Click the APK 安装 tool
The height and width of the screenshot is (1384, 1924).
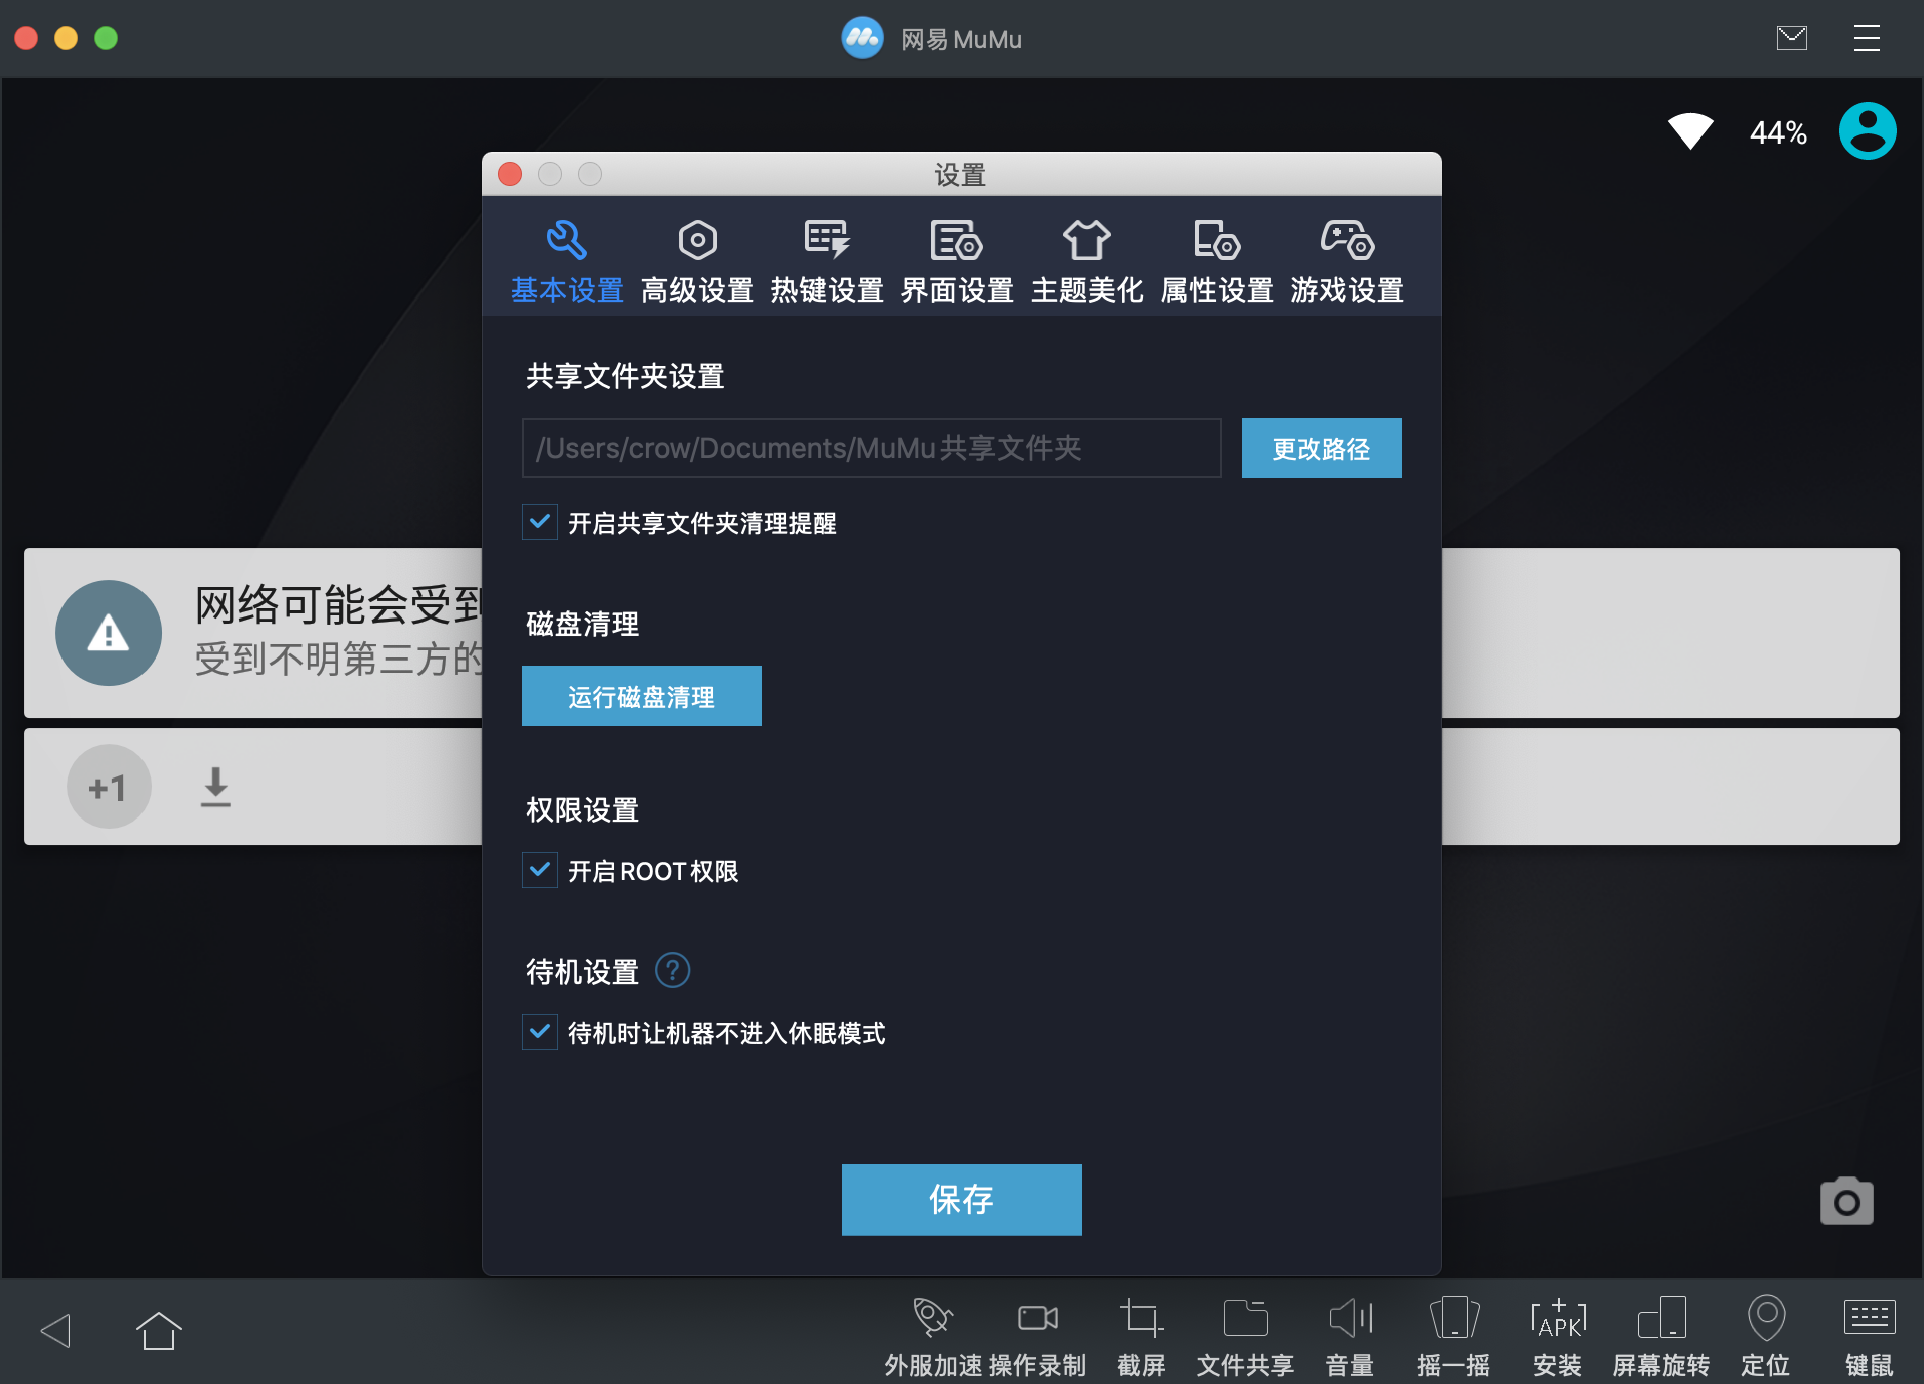click(1557, 1337)
